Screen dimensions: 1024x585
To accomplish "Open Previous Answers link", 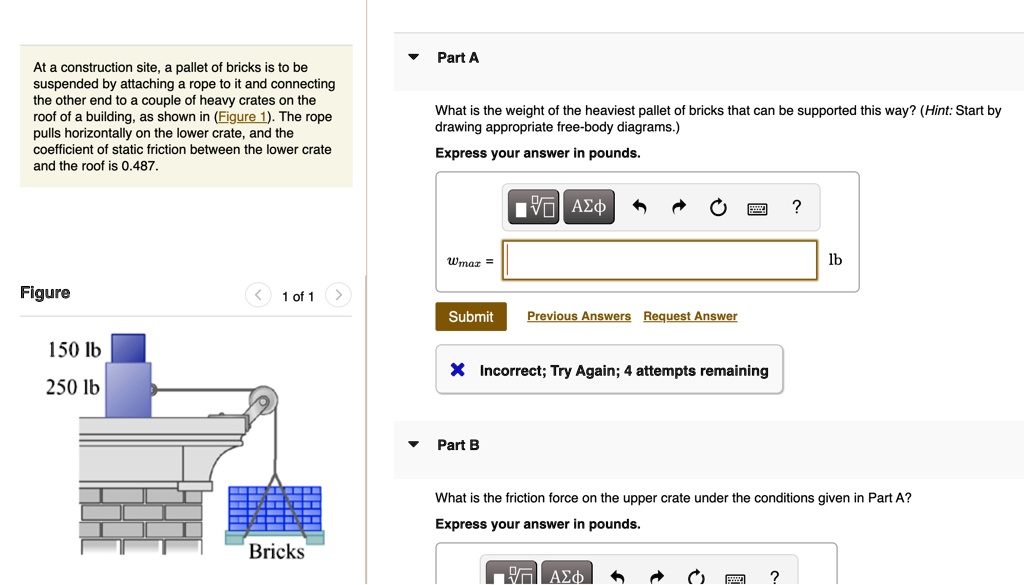I will 579,316.
